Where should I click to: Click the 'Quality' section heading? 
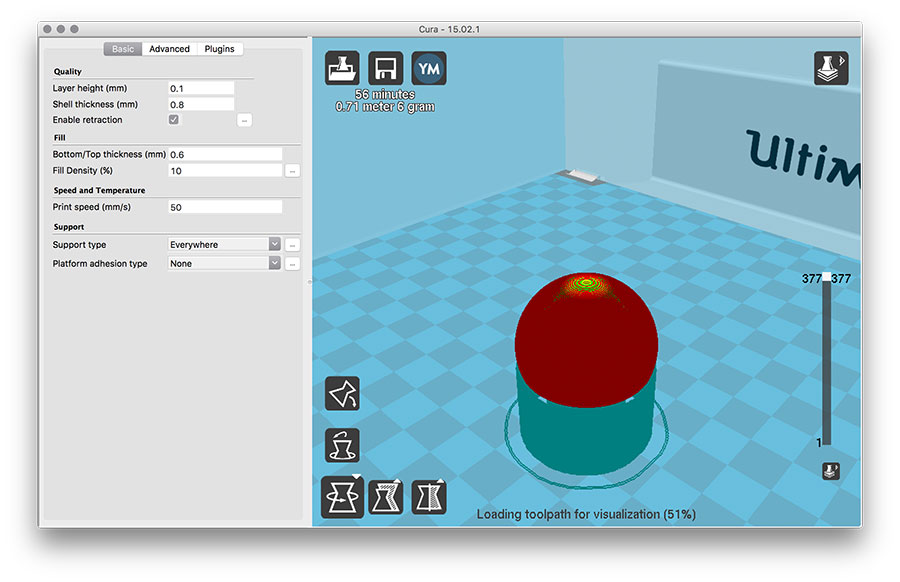[68, 72]
